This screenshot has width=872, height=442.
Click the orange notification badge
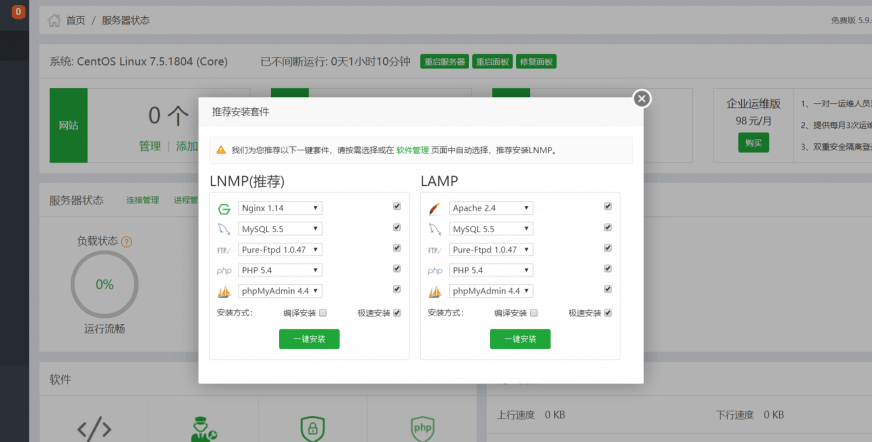click(x=18, y=11)
